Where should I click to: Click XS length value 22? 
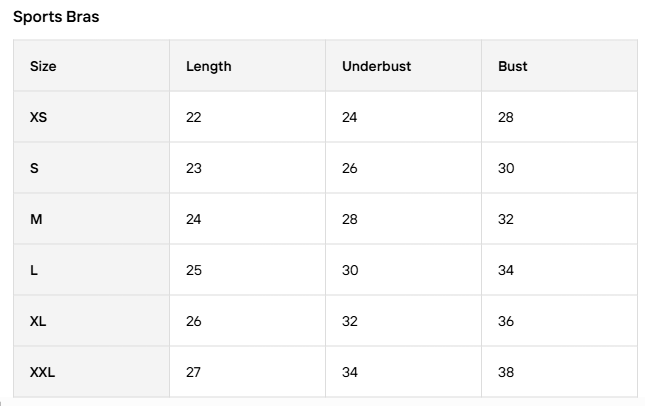tap(194, 117)
